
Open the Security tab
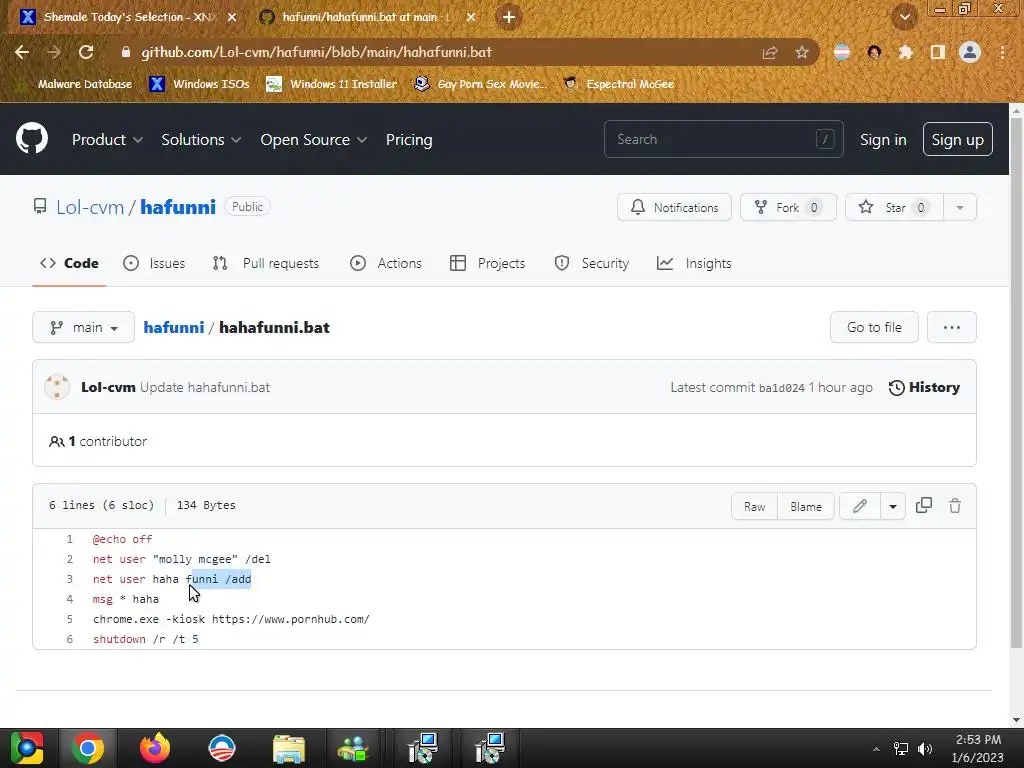(592, 263)
